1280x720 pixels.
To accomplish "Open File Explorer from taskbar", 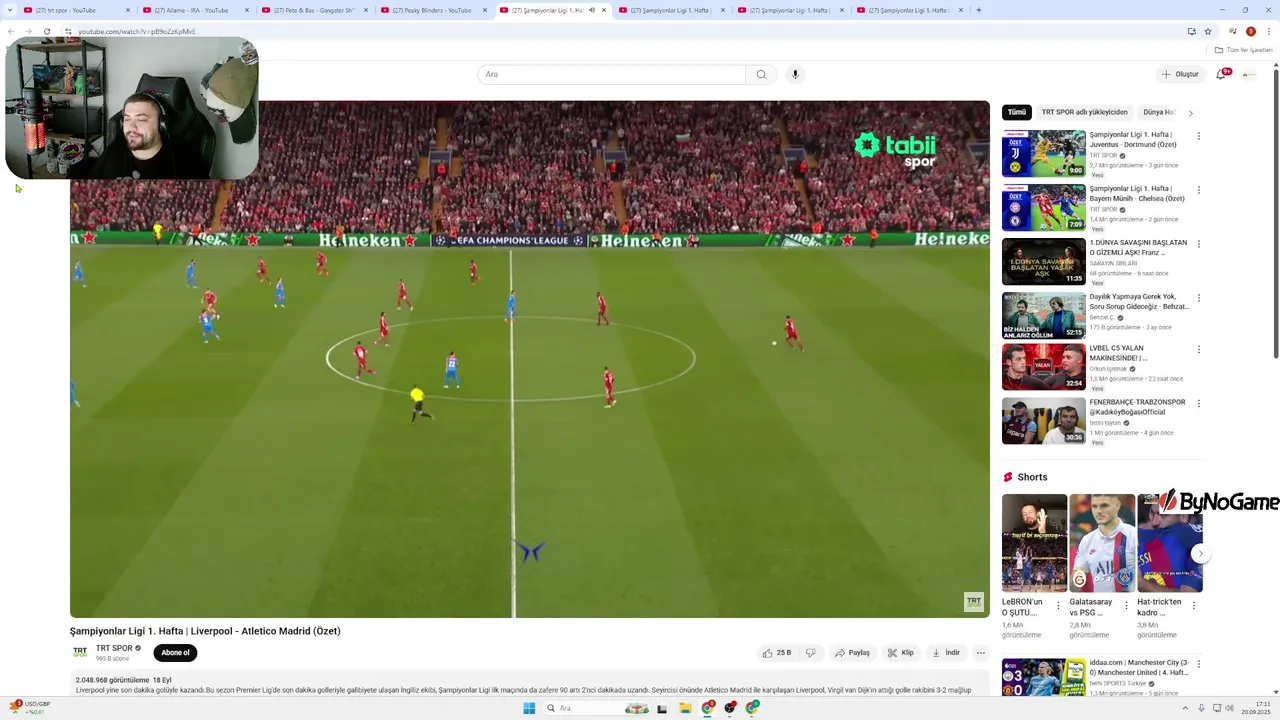I will (x=685, y=708).
